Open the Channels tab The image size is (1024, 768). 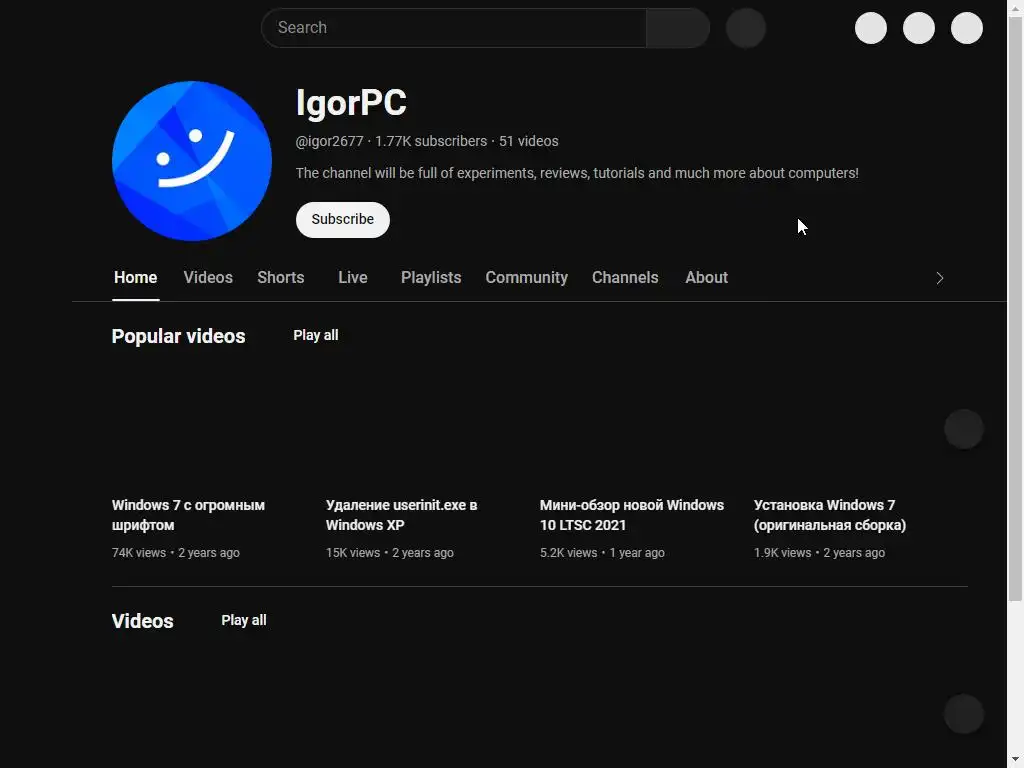(x=625, y=278)
